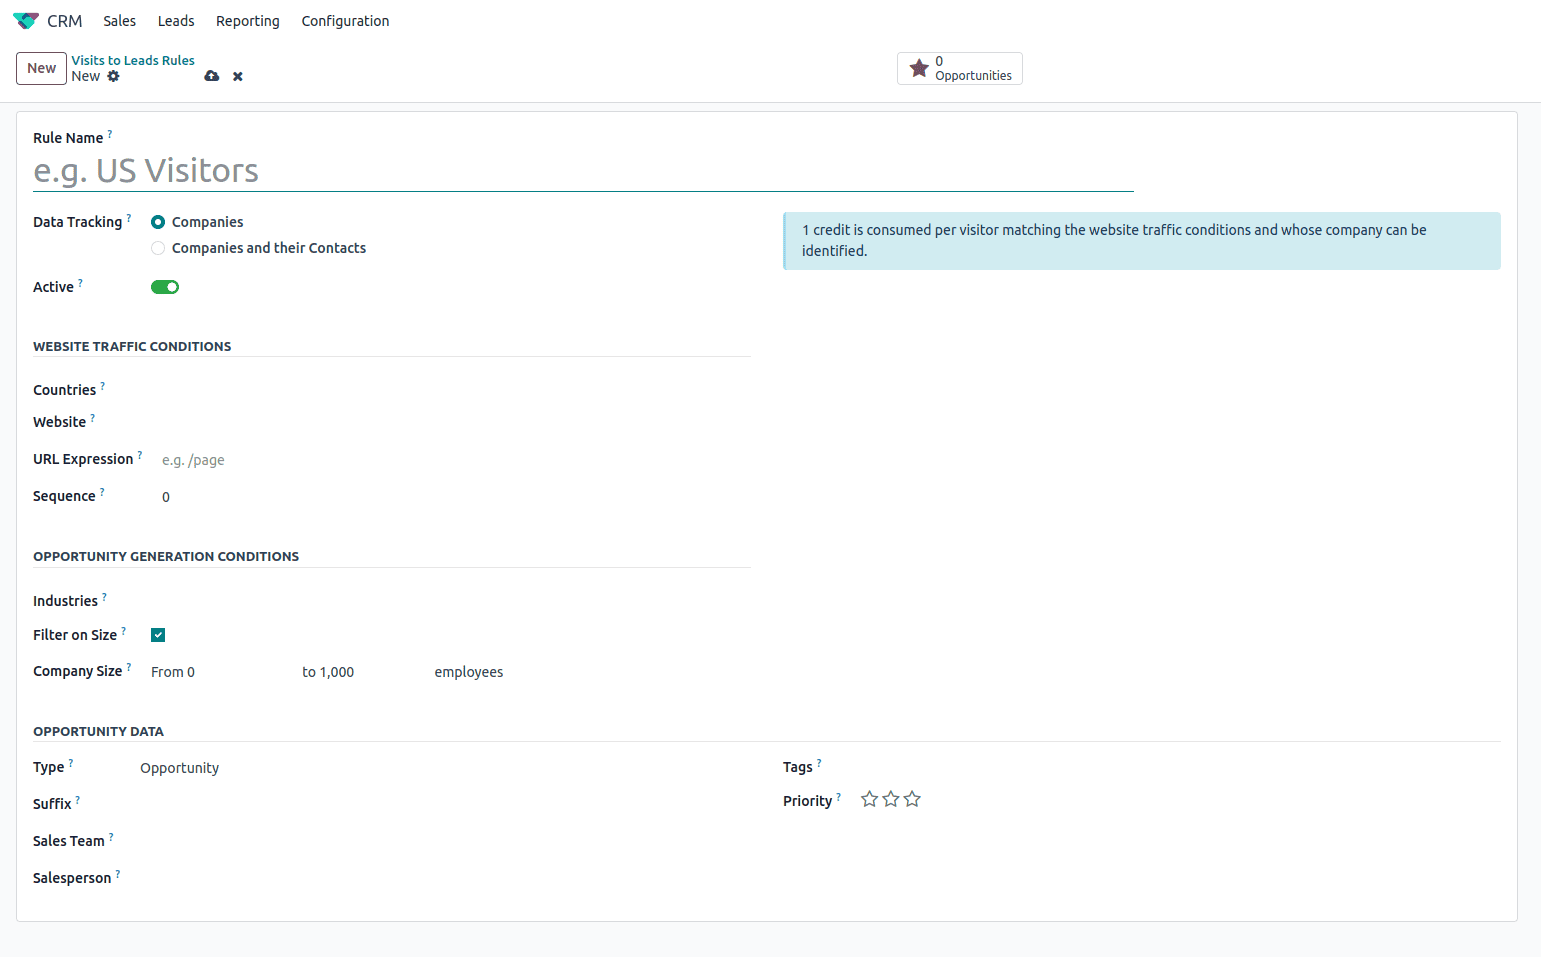Viewport: 1541px width, 957px height.
Task: Save the record via the cloud icon
Action: pos(211,76)
